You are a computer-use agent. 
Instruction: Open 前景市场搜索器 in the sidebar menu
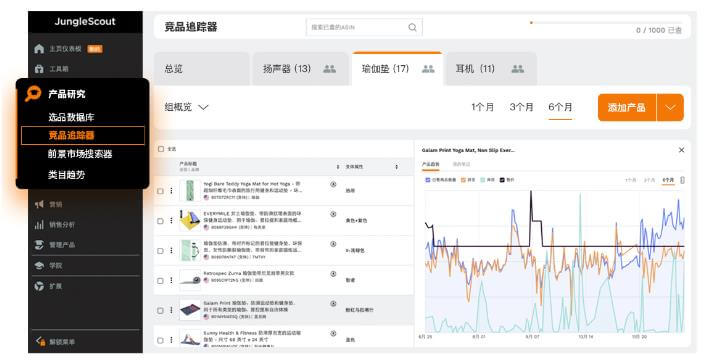pyautogui.click(x=80, y=154)
